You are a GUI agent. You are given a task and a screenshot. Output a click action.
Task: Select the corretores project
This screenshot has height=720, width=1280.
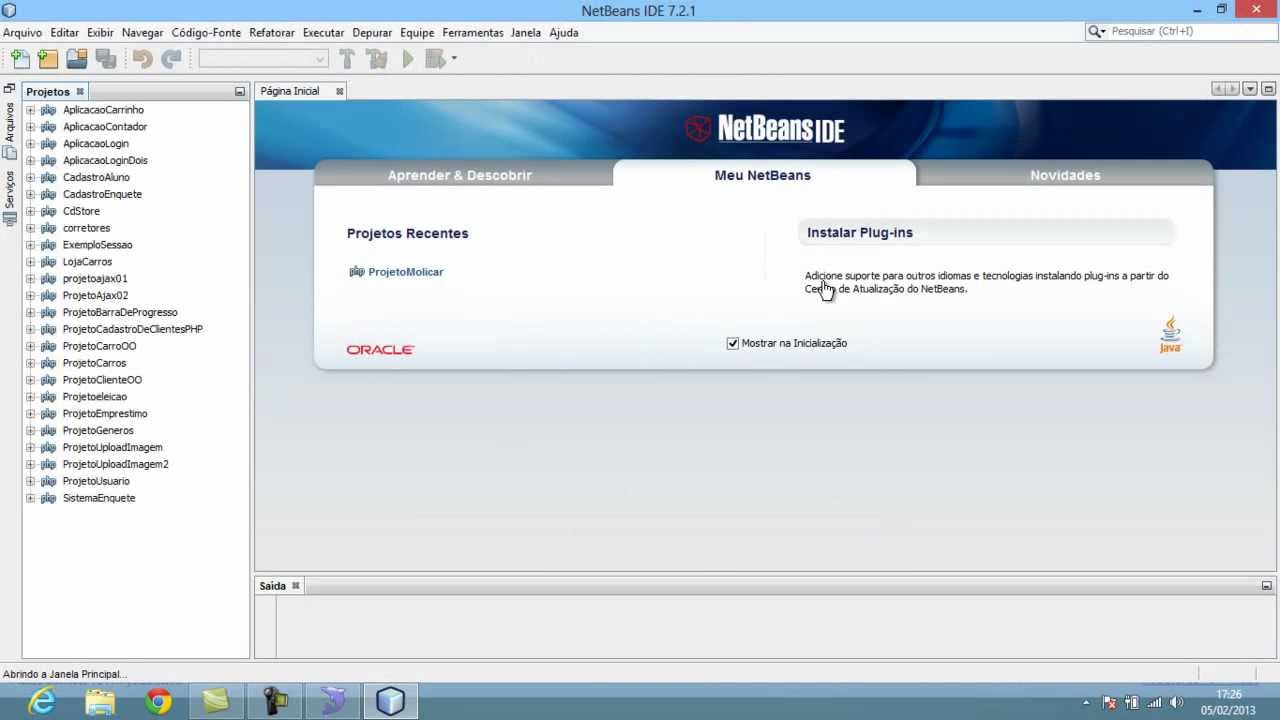point(86,228)
